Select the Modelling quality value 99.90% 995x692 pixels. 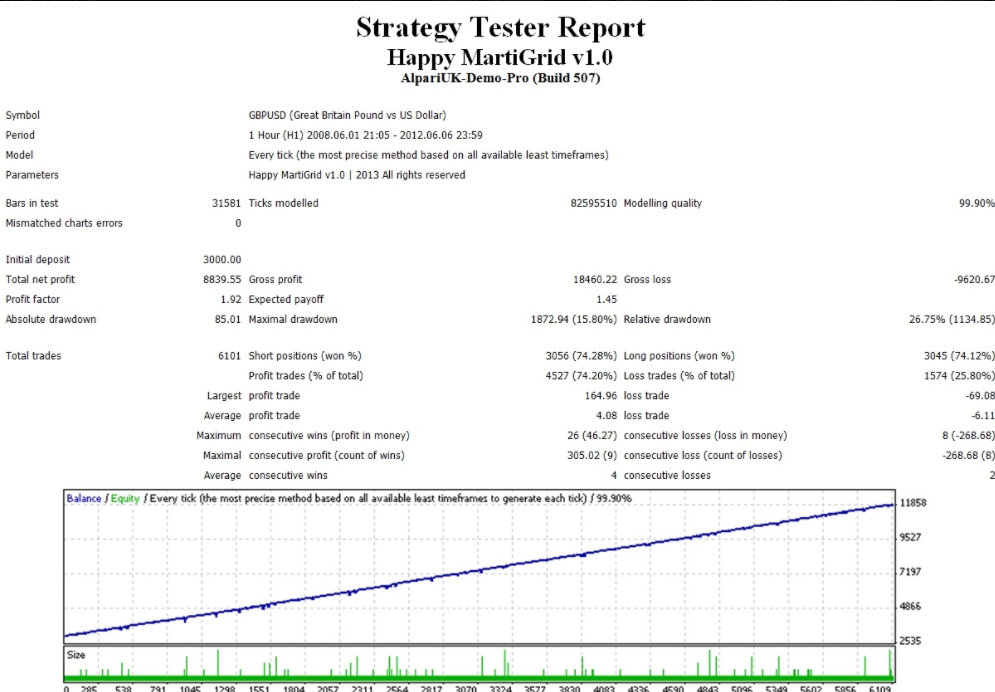click(977, 204)
